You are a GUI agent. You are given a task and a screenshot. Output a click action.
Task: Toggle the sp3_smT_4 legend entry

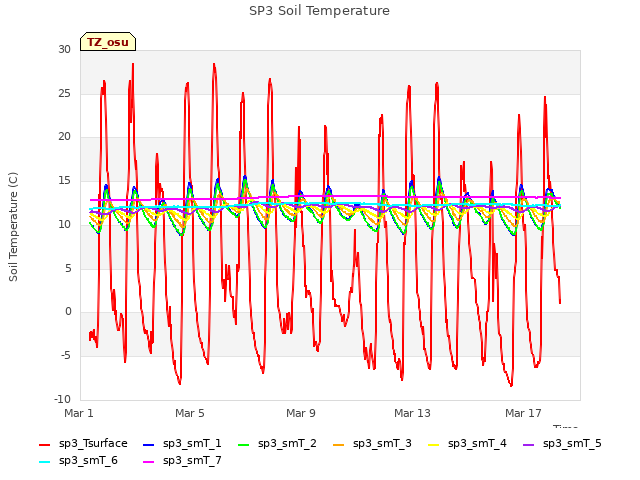coord(467,444)
